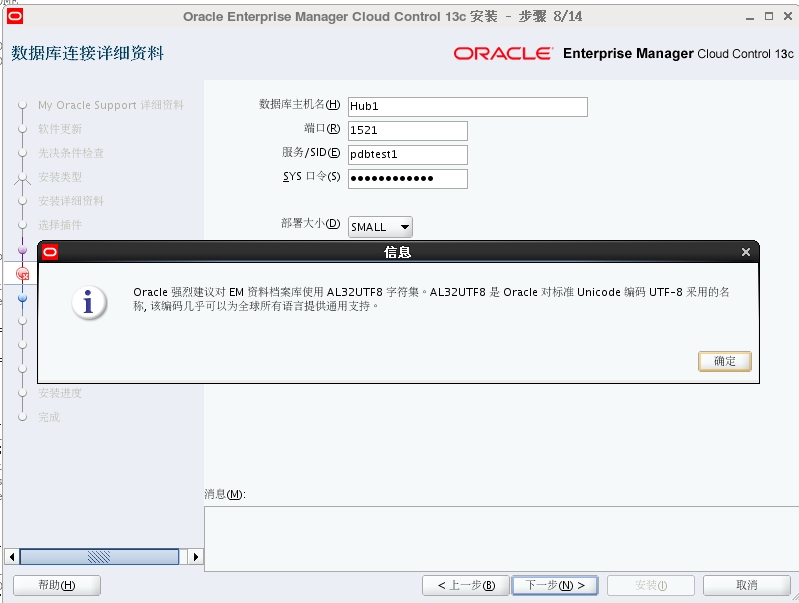This screenshot has height=603, width=799.
Task: Click the Oracle logo in installer title bar
Action: coord(15,16)
